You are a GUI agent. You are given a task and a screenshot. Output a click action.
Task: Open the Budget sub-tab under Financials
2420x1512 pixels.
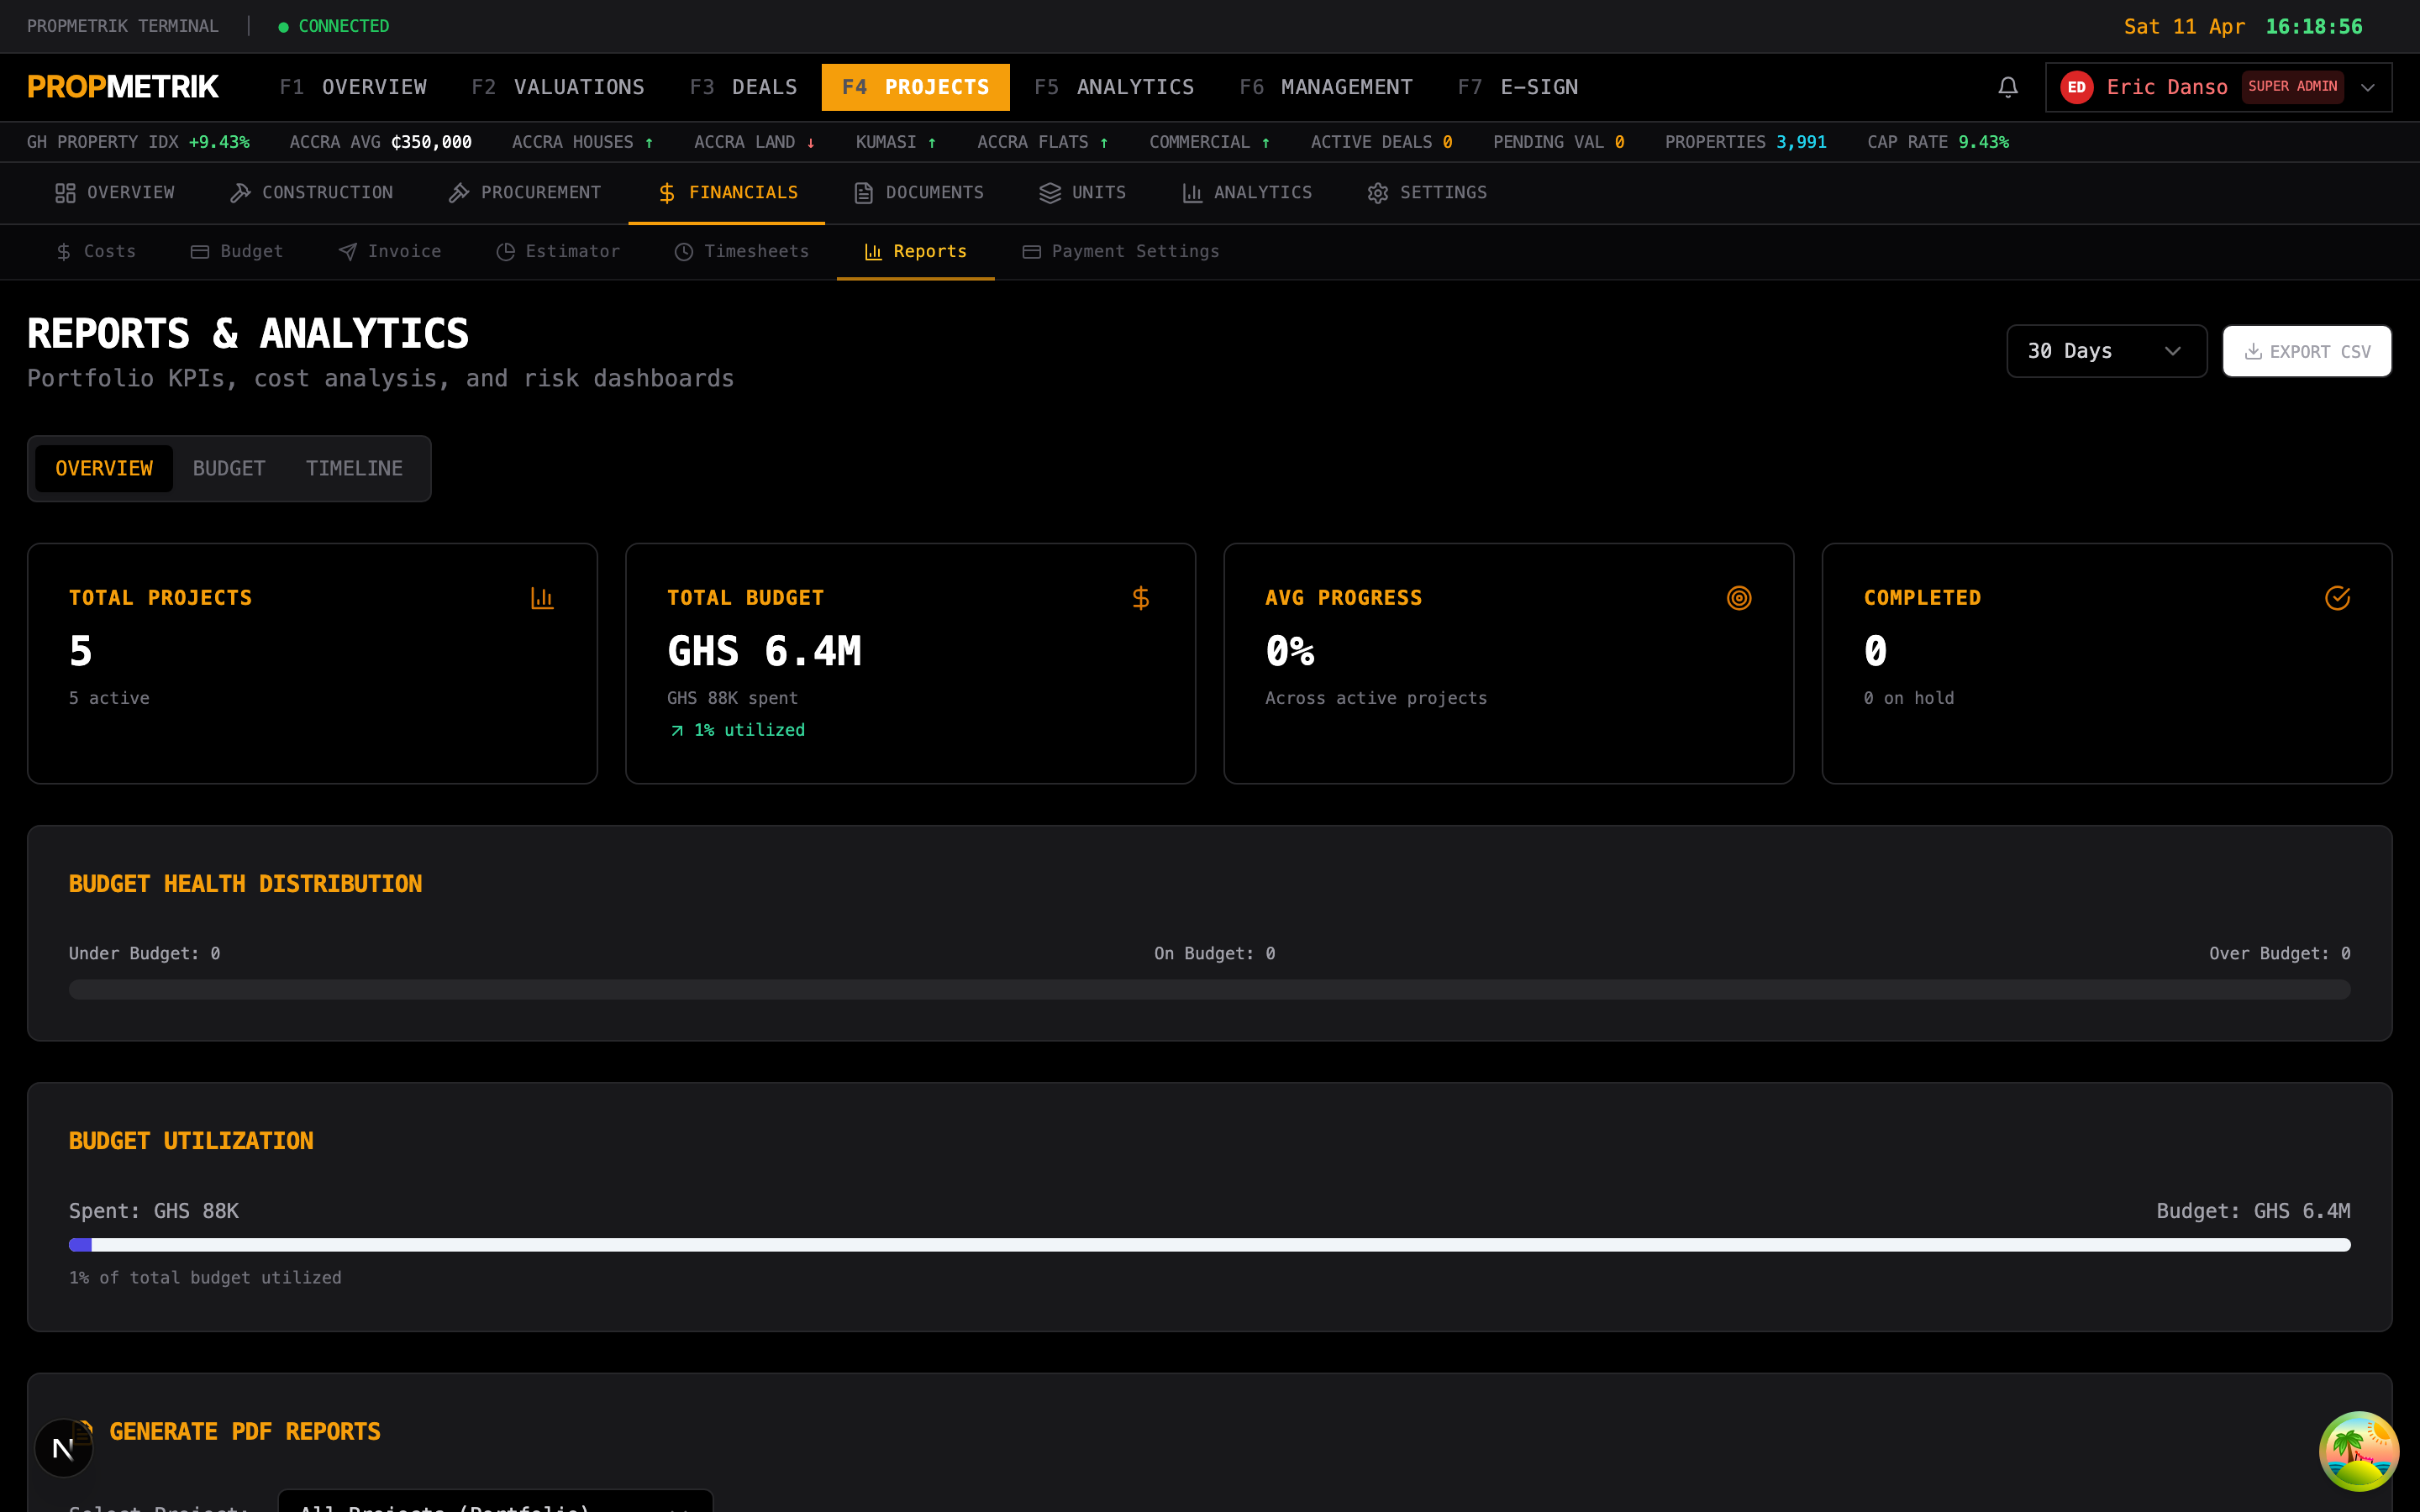pyautogui.click(x=237, y=251)
